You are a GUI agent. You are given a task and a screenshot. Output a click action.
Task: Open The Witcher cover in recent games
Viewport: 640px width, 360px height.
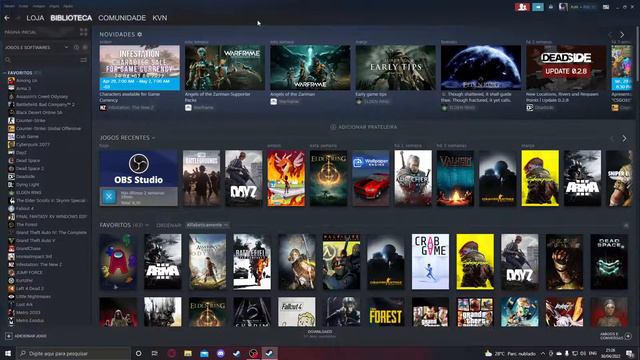(413, 178)
